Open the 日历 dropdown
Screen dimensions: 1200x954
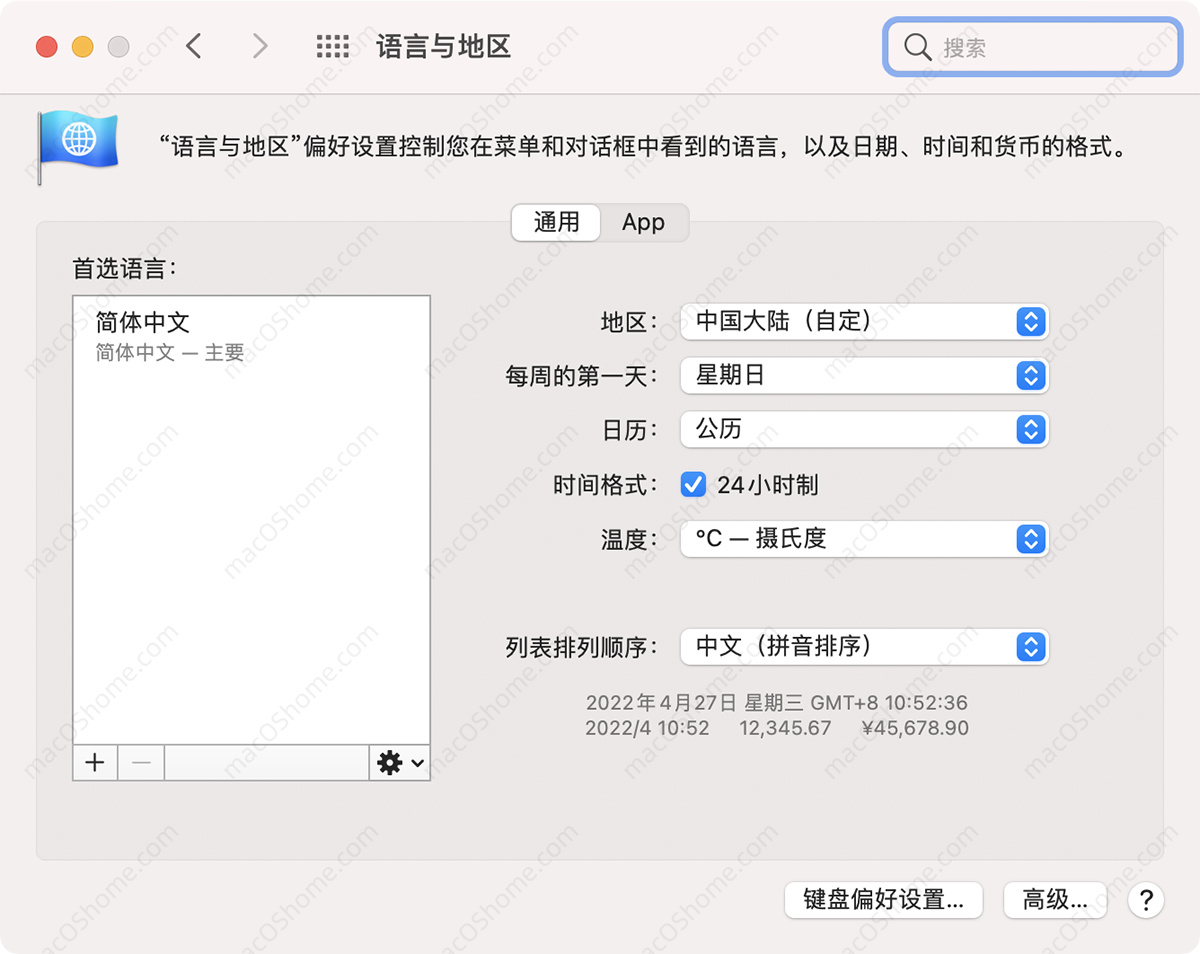(x=864, y=430)
